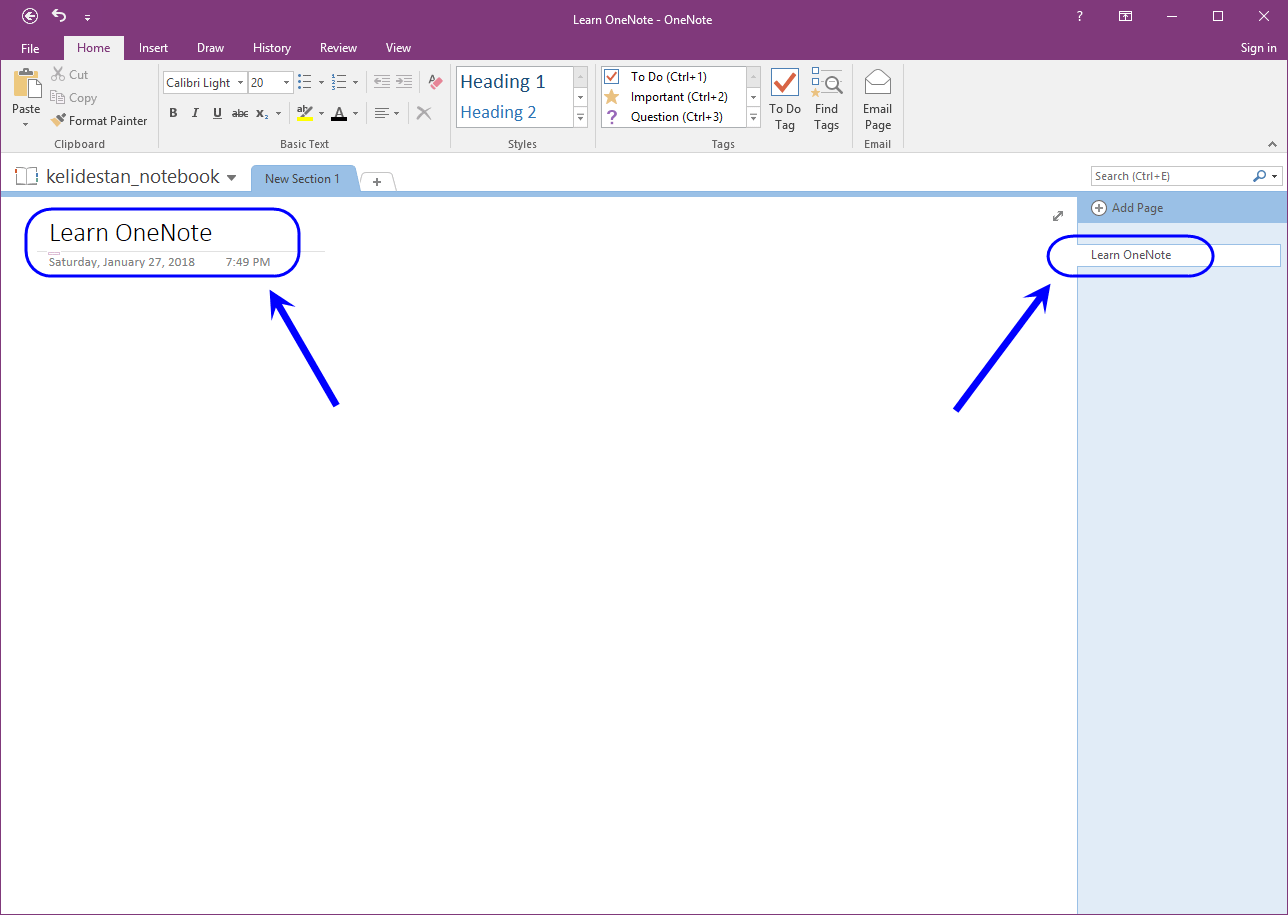Click the Undo icon

59,16
